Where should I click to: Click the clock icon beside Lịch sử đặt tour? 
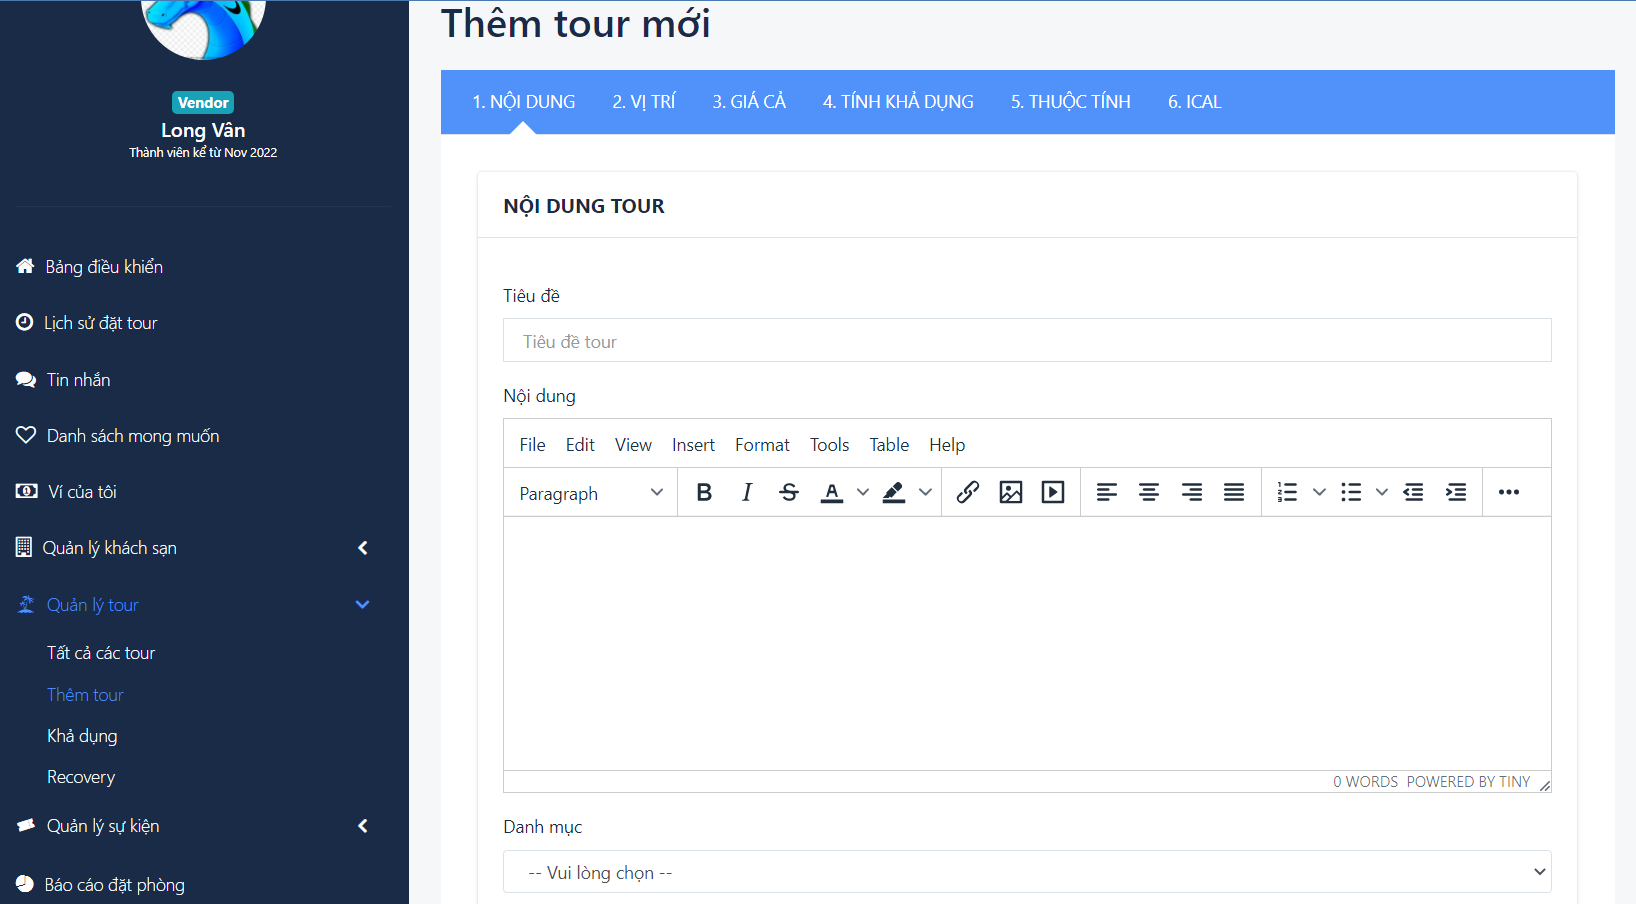point(25,322)
